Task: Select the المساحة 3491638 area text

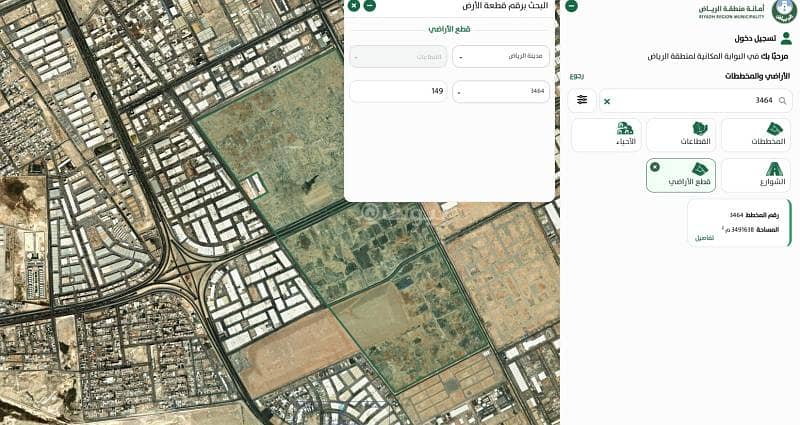Action: coord(752,230)
